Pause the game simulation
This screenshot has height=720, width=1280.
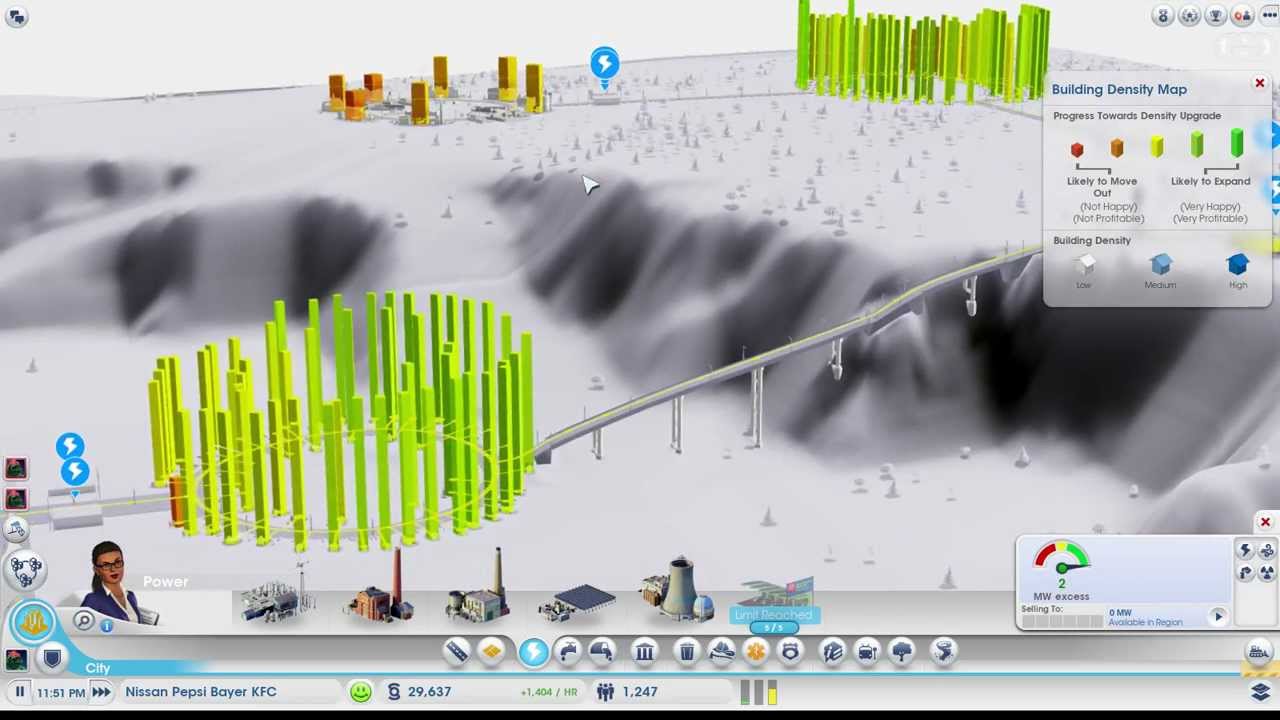(x=19, y=691)
